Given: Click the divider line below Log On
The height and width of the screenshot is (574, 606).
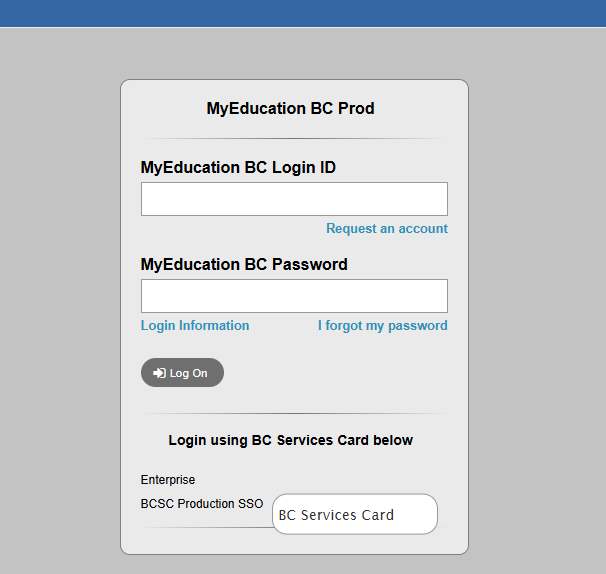Looking at the screenshot, I should tap(292, 413).
